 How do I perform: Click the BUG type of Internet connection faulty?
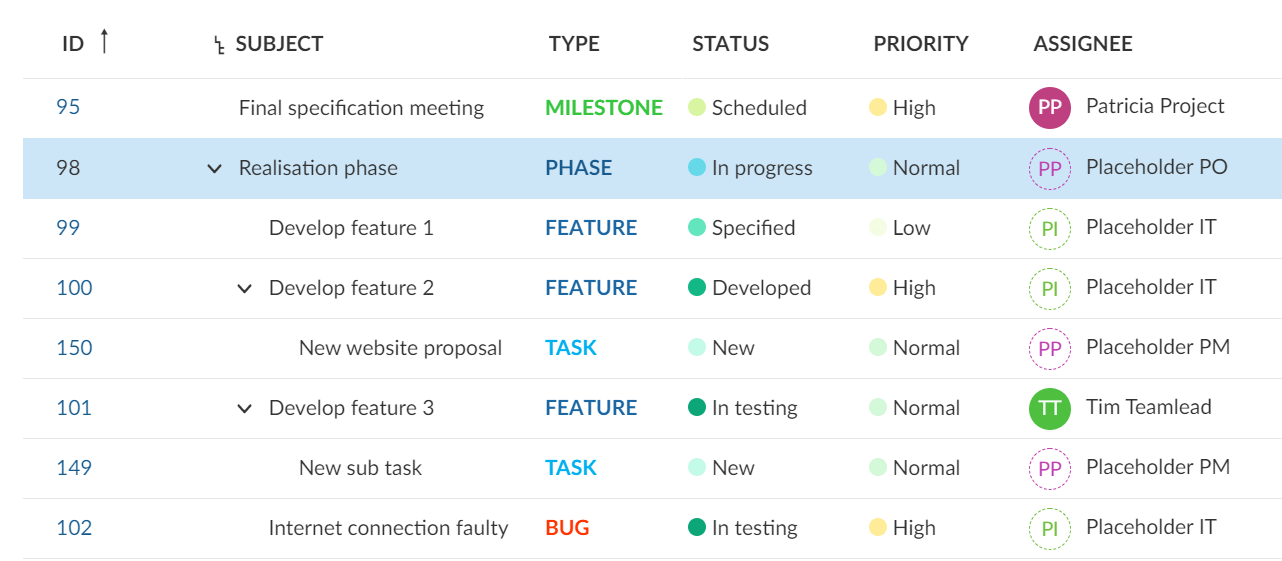point(567,528)
